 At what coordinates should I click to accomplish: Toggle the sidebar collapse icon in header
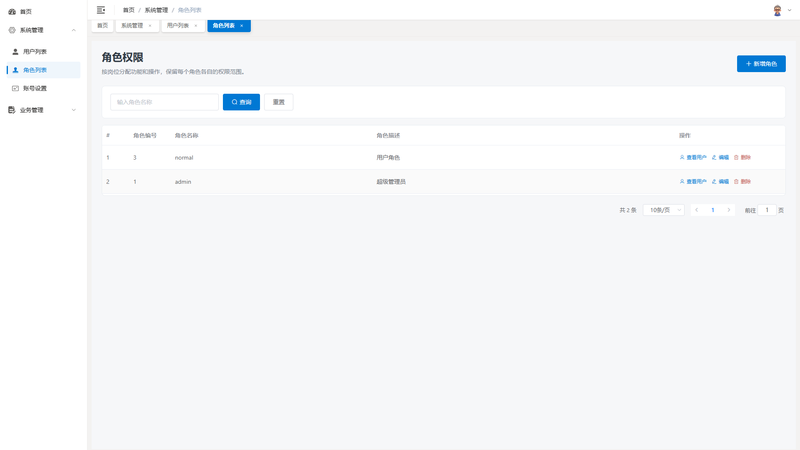tap(101, 10)
